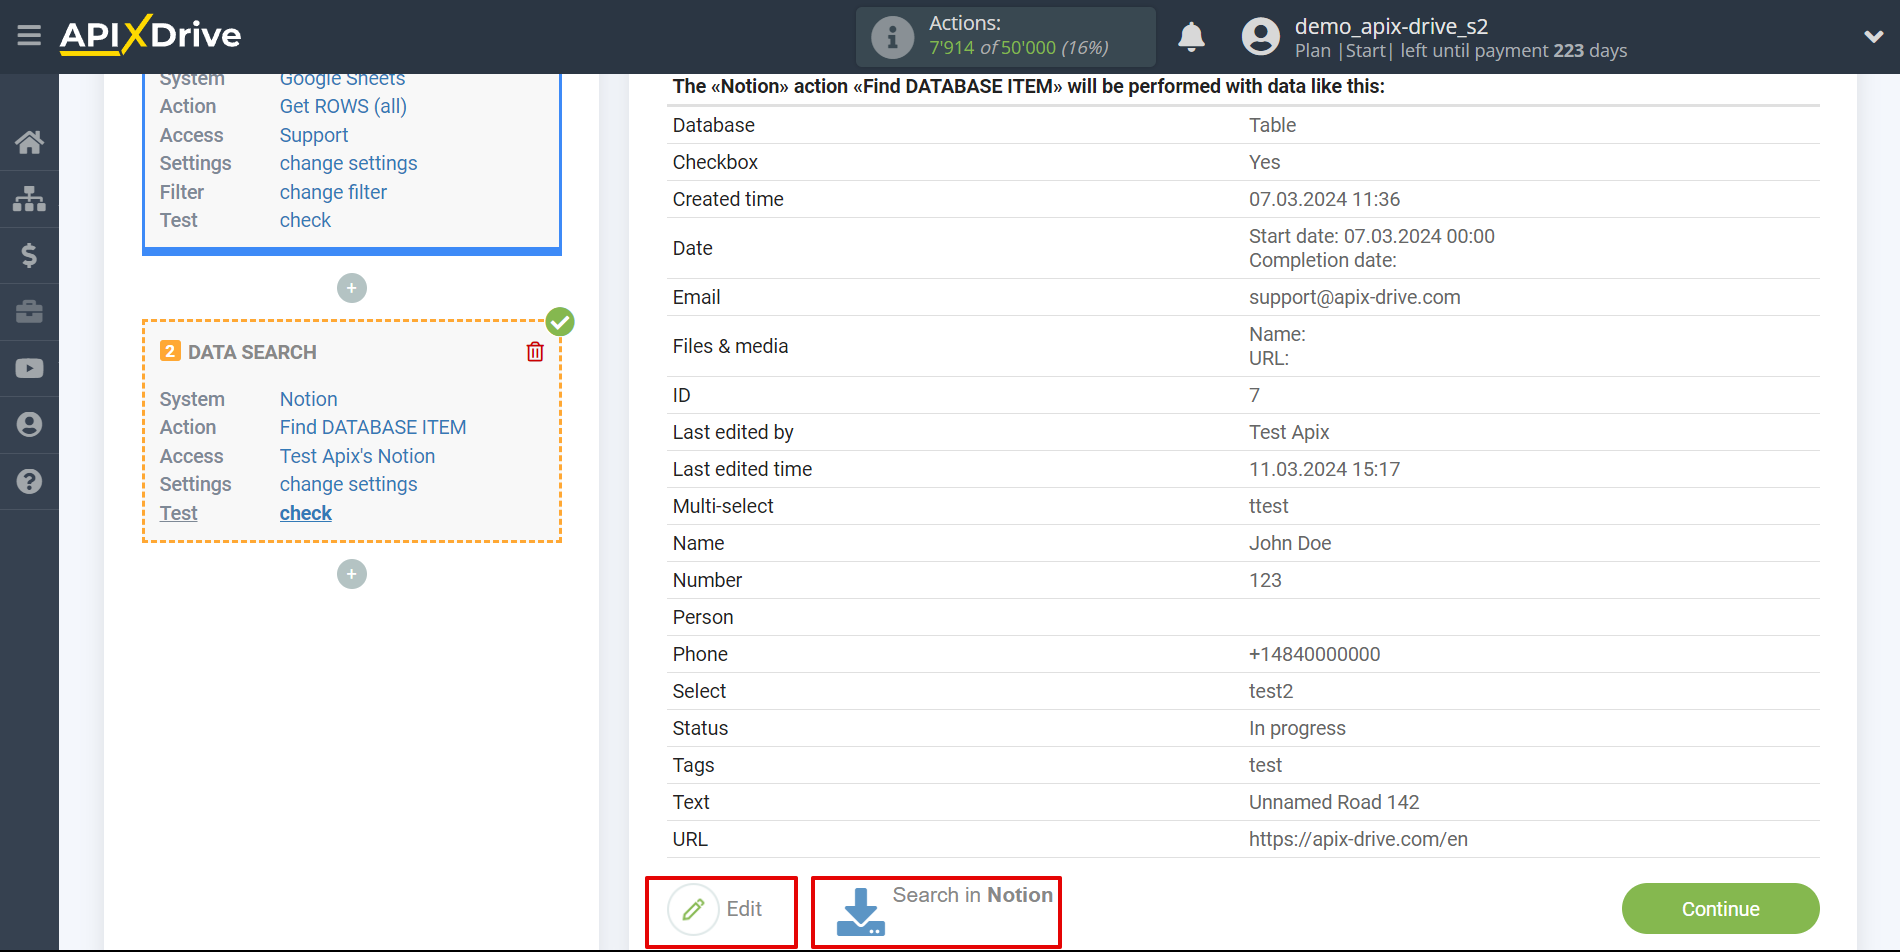Click the ApiX-Drive logo
The height and width of the screenshot is (952, 1900).
point(150,35)
